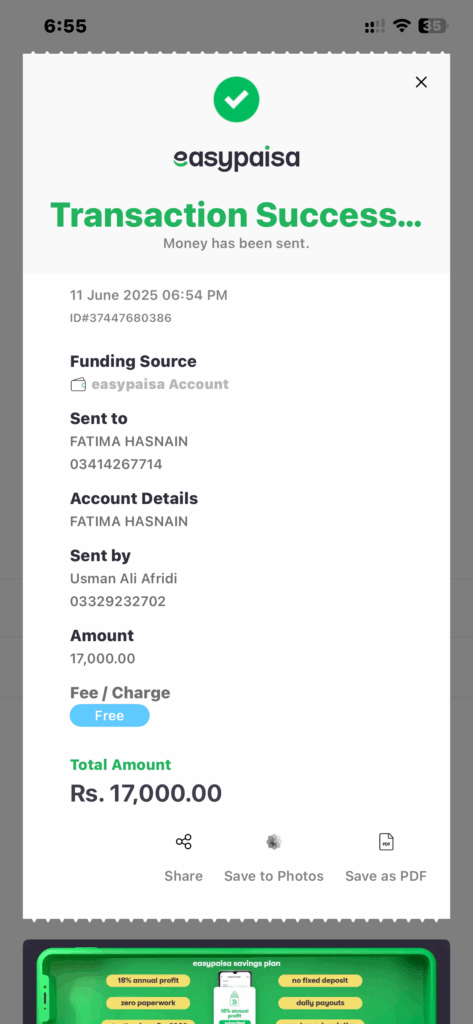Tap sender phone number 03329232702
Screen dimensions: 473x1024
[118, 601]
